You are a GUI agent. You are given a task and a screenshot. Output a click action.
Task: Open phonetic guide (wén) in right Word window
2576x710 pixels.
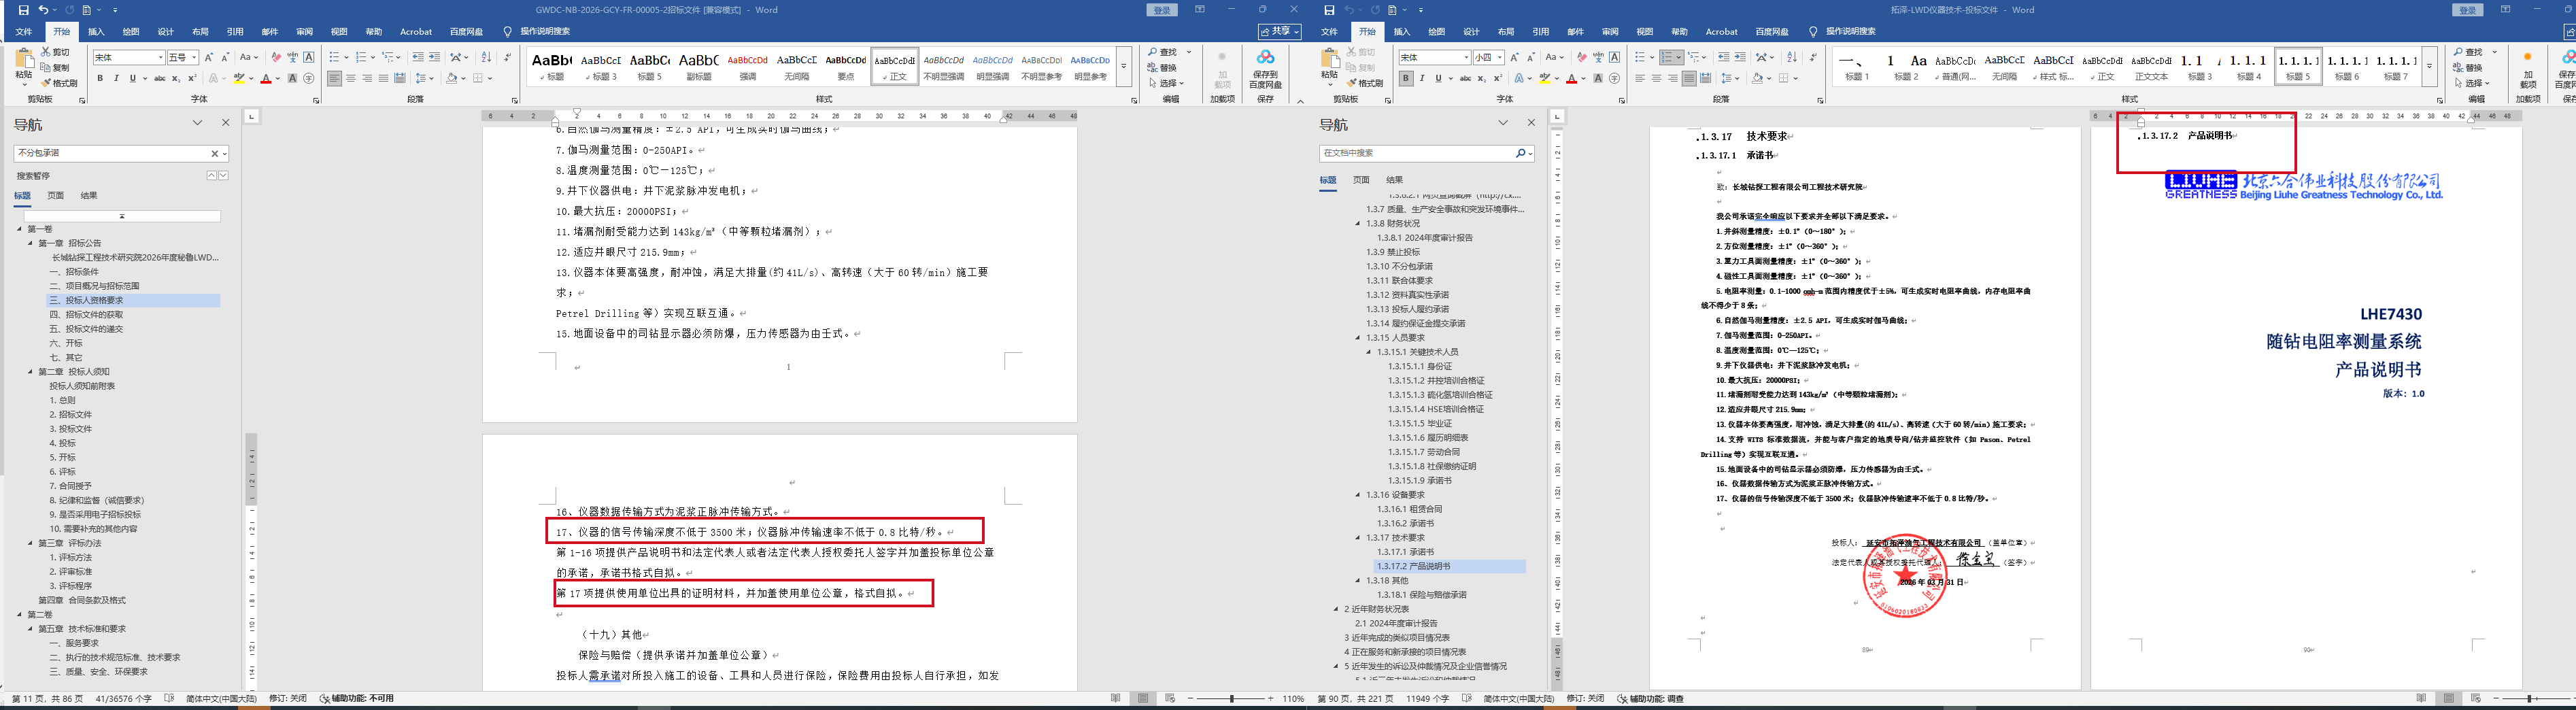click(1598, 57)
